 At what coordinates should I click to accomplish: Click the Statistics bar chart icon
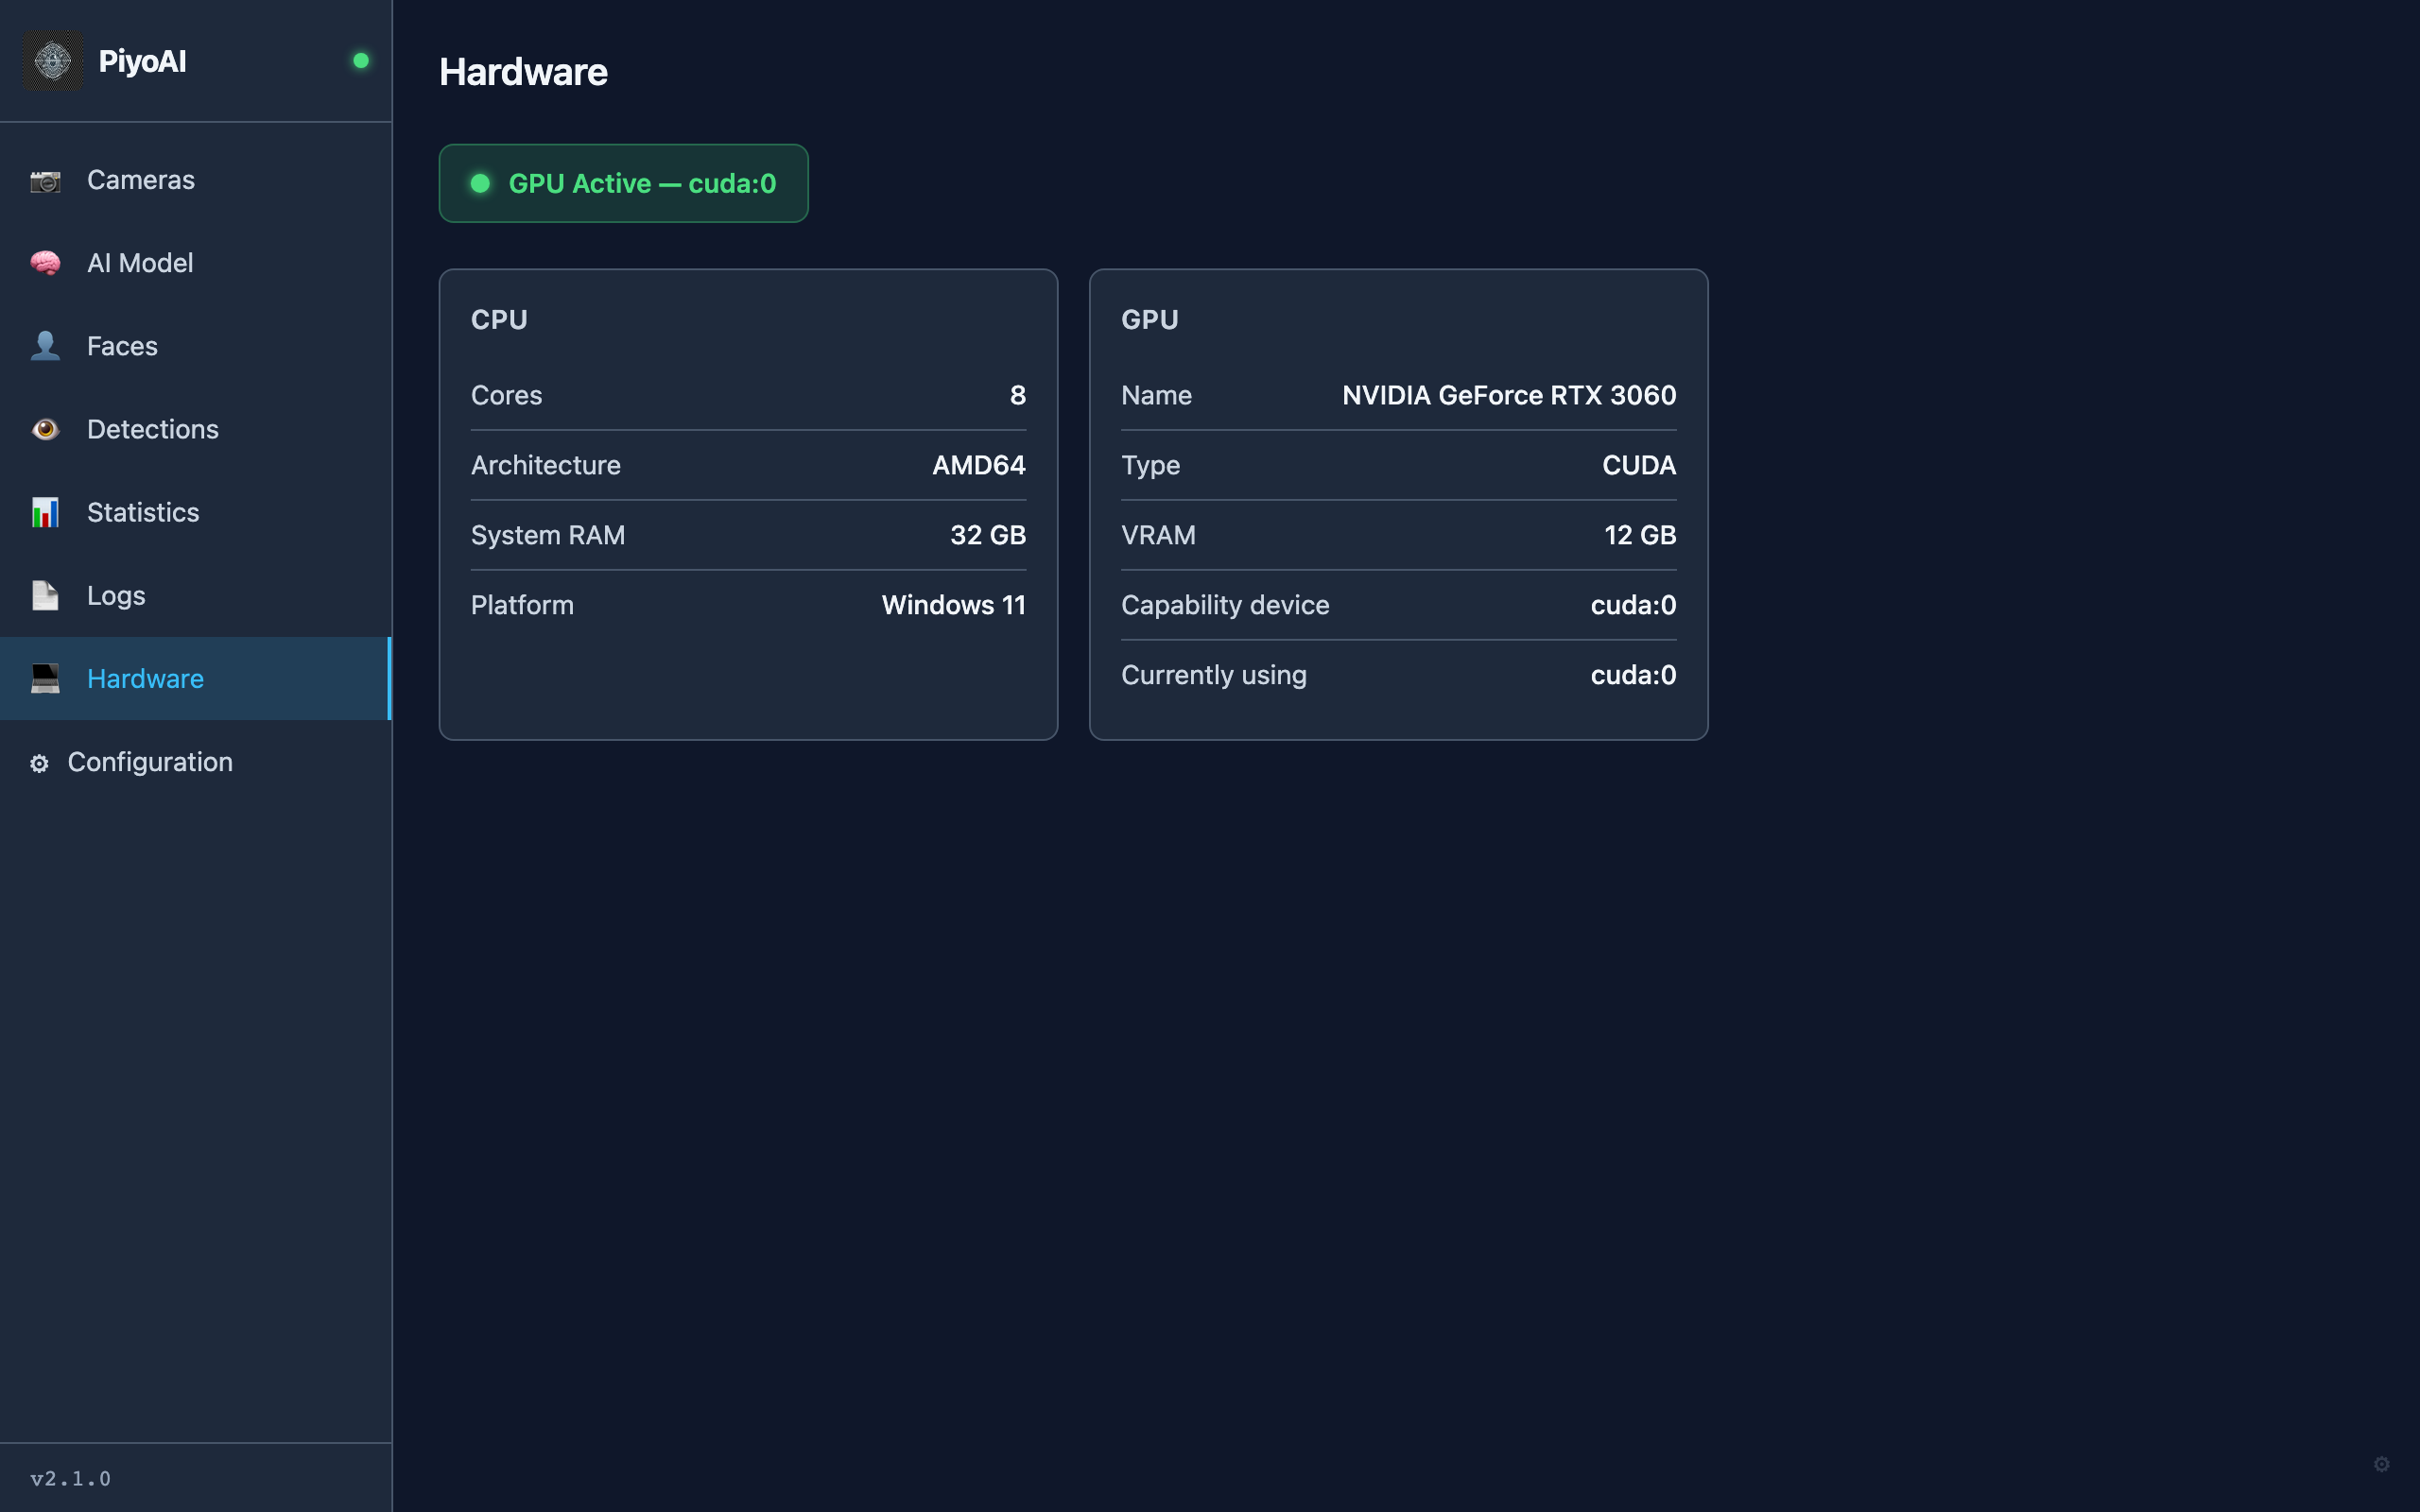click(x=45, y=512)
